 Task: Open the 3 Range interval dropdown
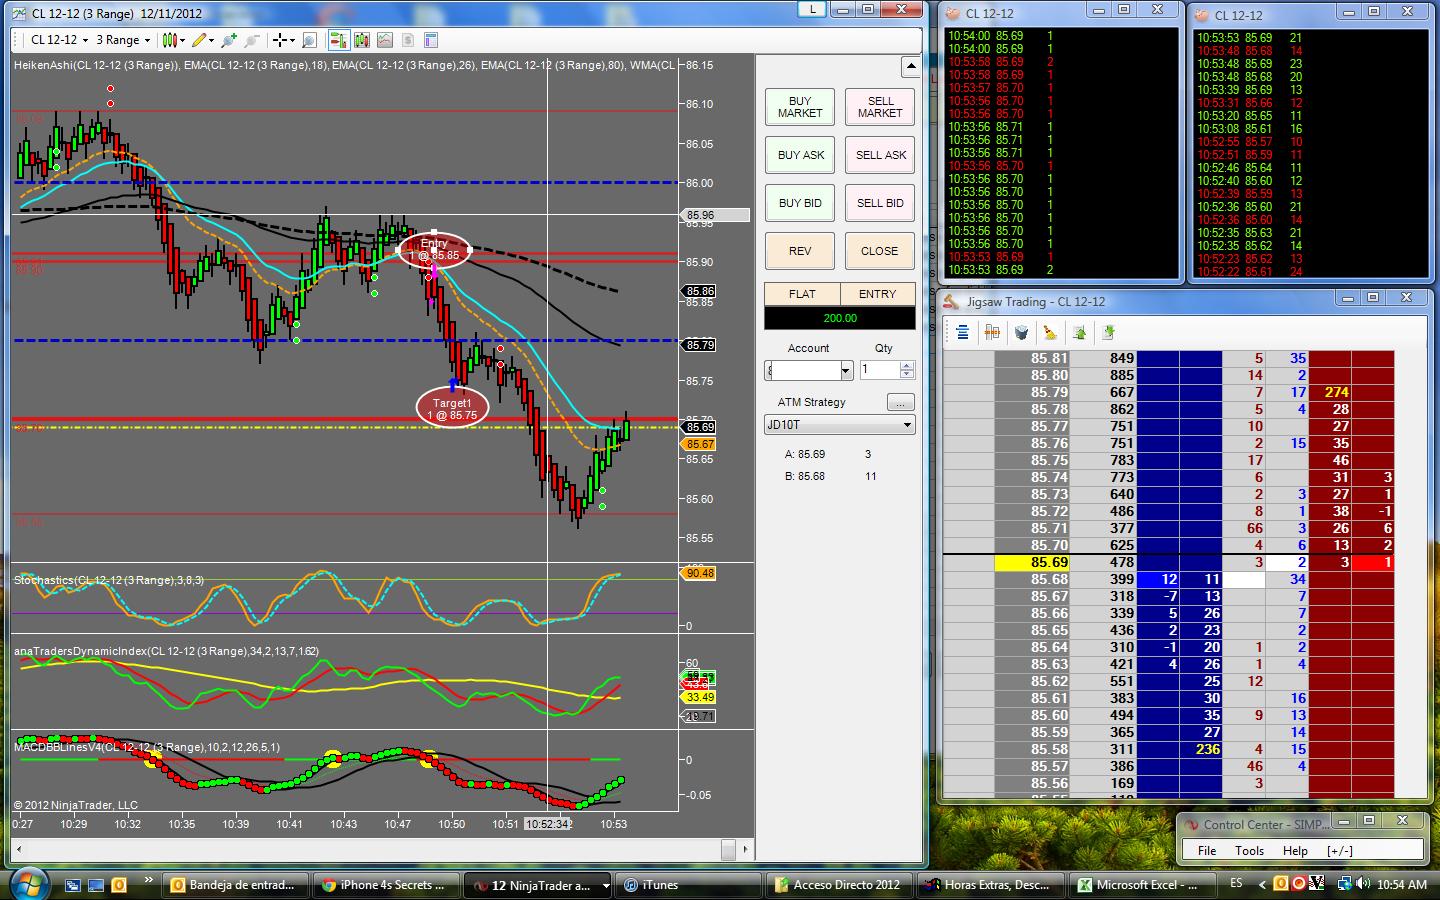pyautogui.click(x=123, y=40)
